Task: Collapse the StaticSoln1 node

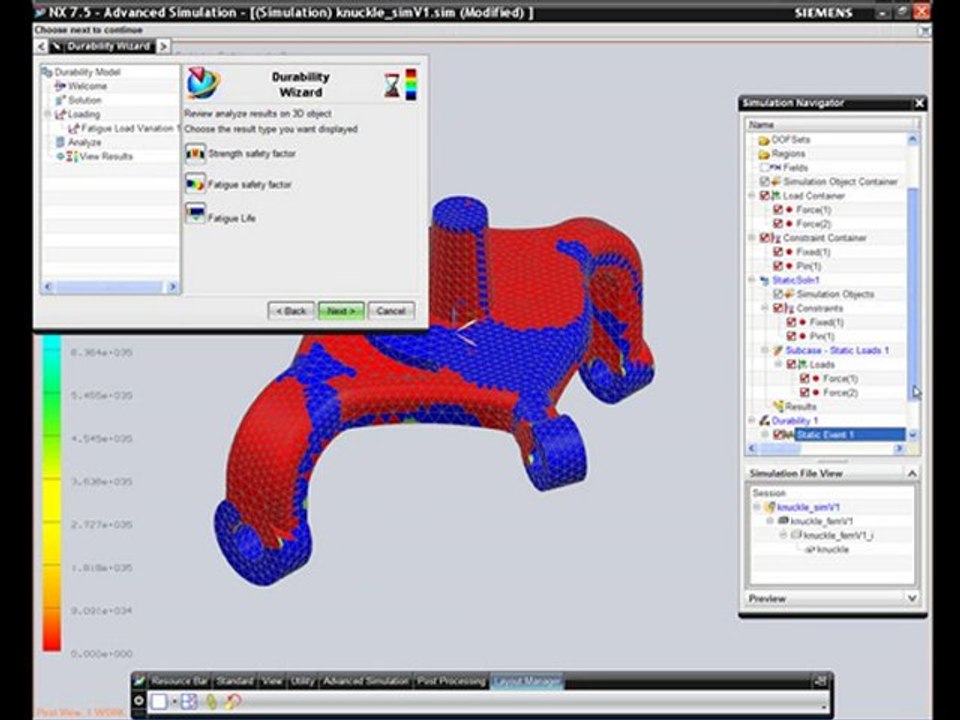Action: point(752,280)
